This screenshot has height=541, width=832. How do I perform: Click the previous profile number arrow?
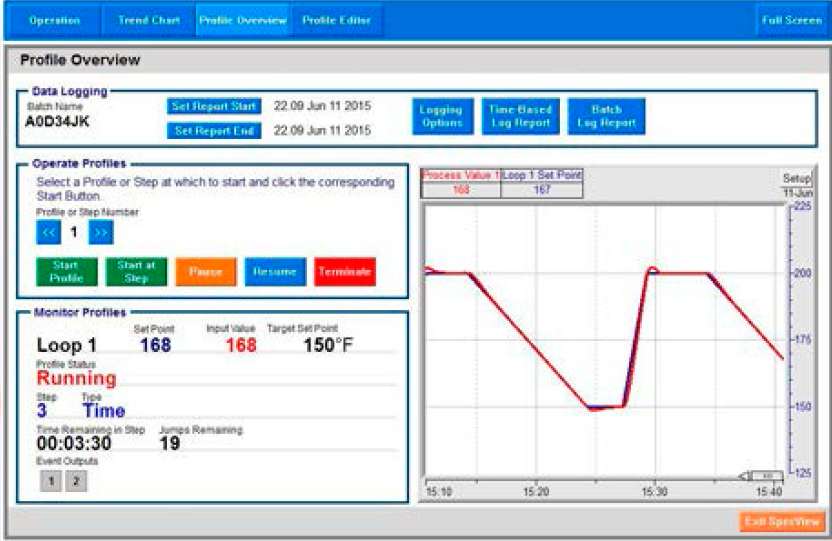coord(48,232)
